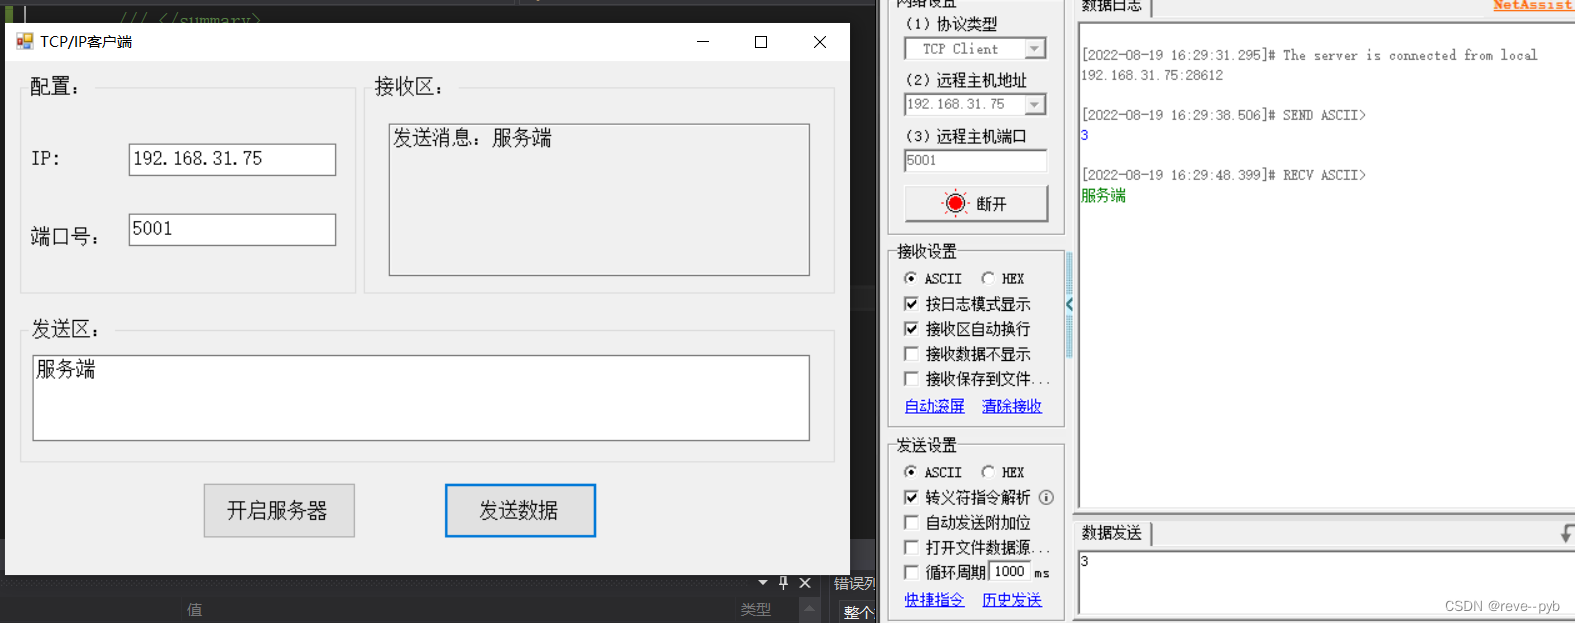The height and width of the screenshot is (623, 1575).
Task: Click the 发送区 text box containing 服务端
Action: [421, 398]
